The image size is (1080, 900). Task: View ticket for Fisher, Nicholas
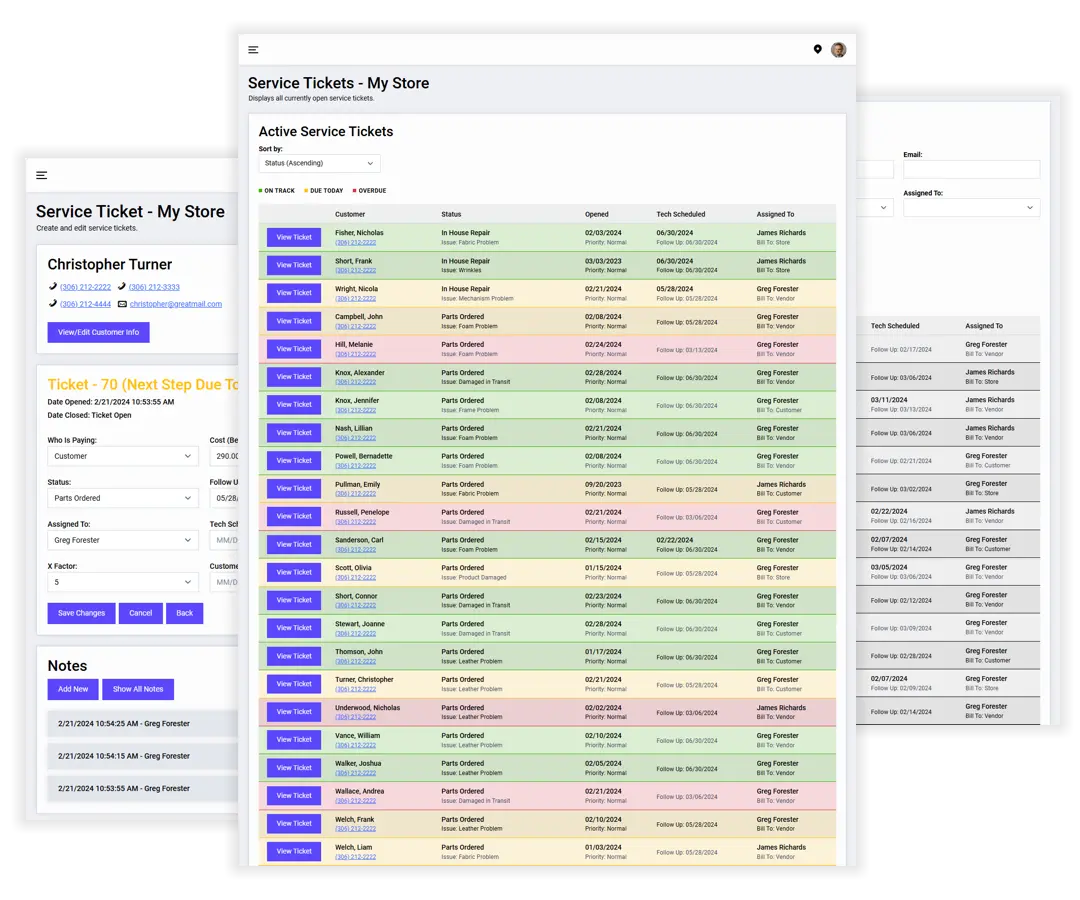tap(294, 237)
